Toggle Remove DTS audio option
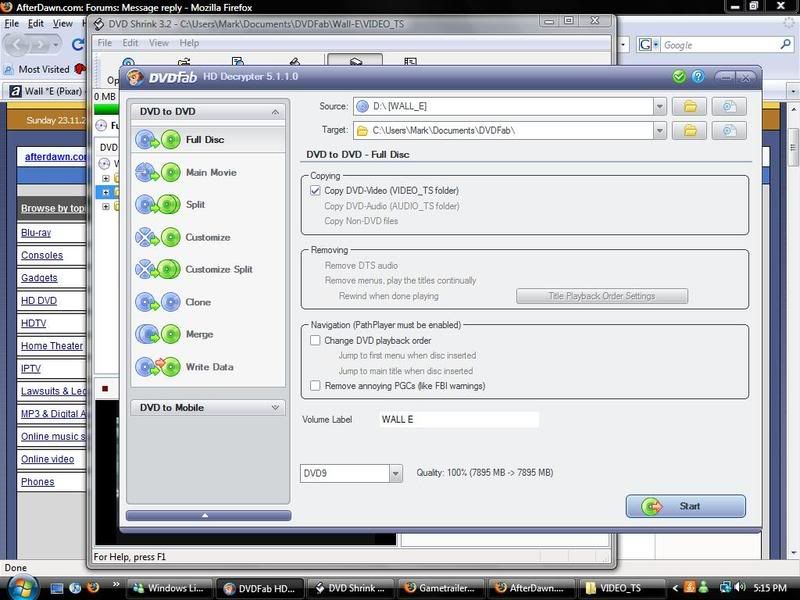 tap(361, 265)
